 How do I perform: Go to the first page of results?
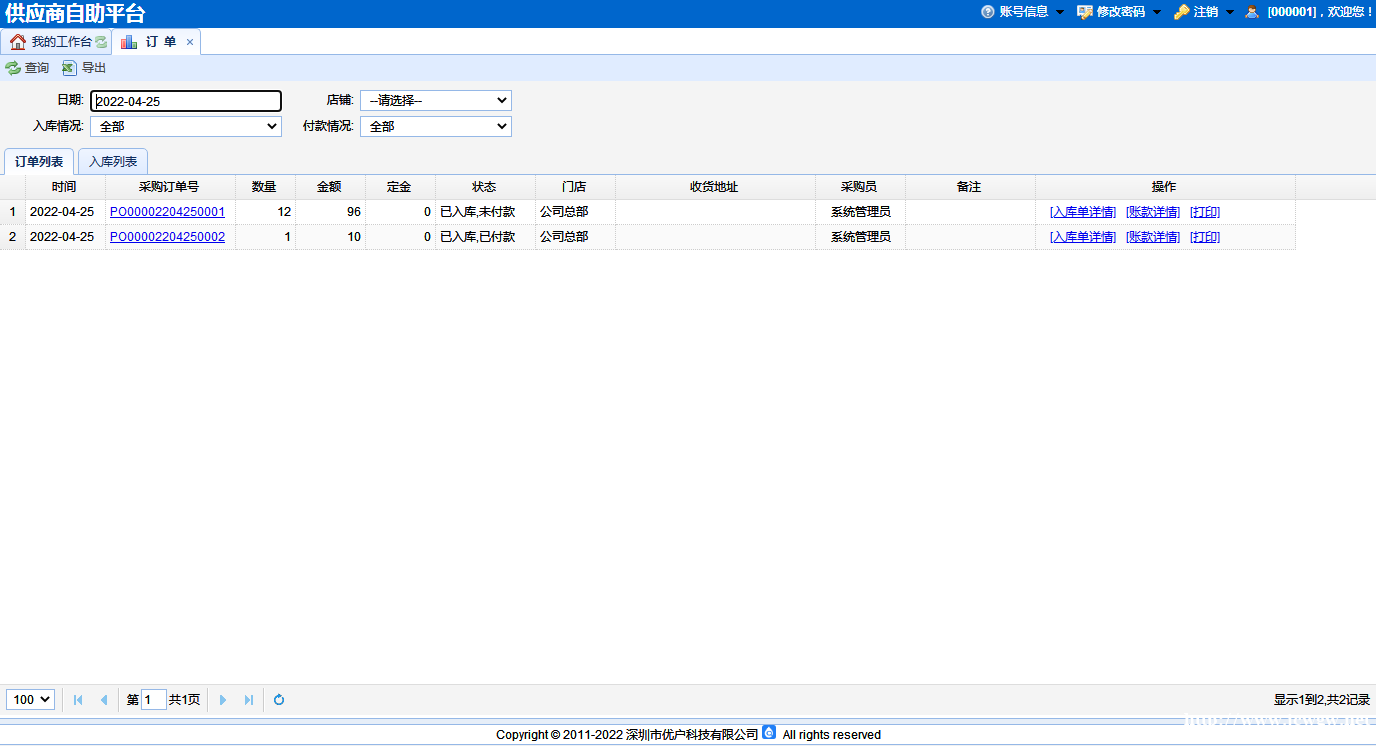(78, 700)
